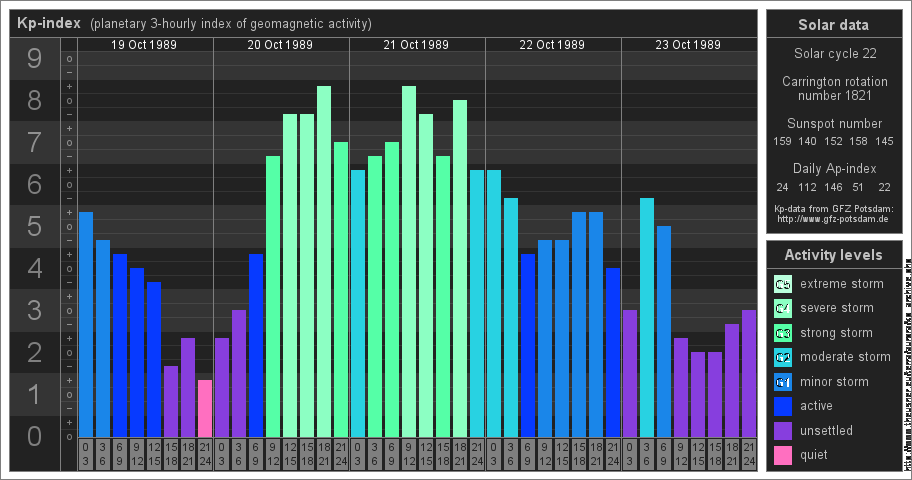Click the pink quiet bar on 19 Oct
Screen dimensions: 912x480
pos(204,408)
